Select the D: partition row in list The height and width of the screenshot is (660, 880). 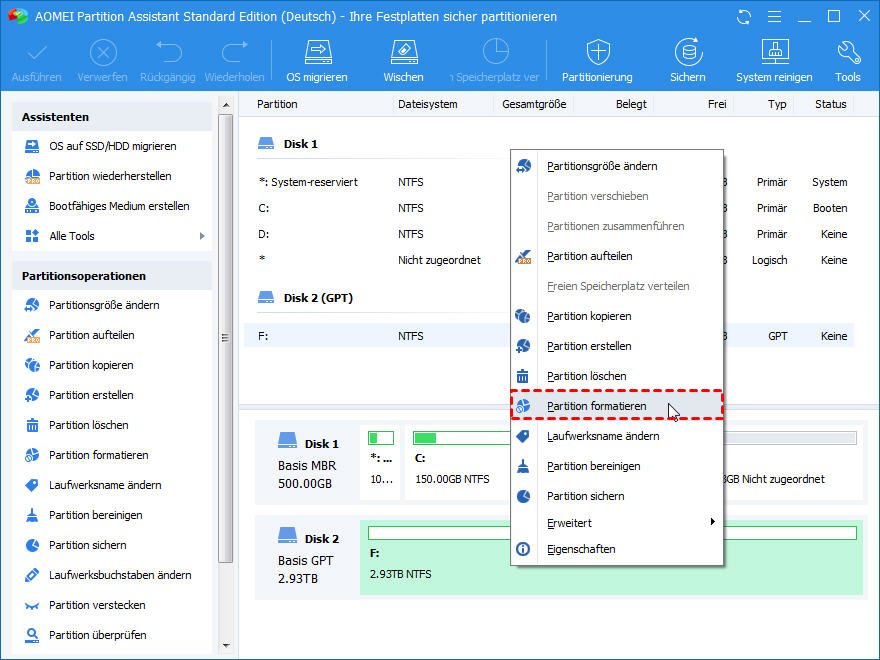(549, 234)
